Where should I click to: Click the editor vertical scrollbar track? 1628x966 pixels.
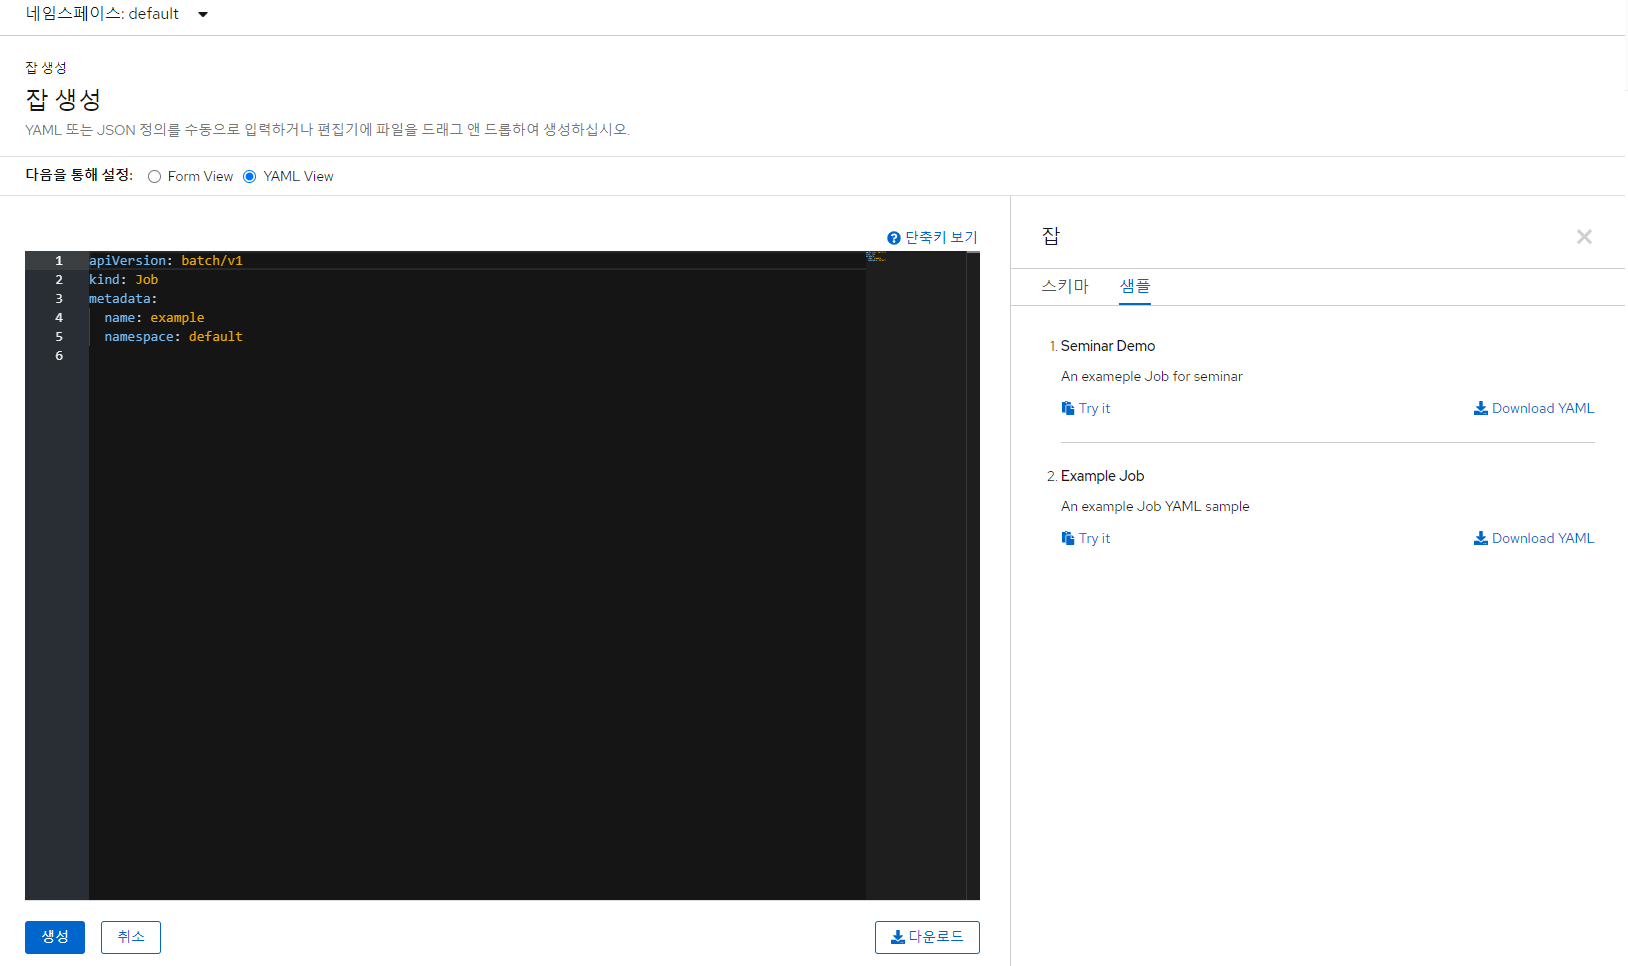point(972,575)
